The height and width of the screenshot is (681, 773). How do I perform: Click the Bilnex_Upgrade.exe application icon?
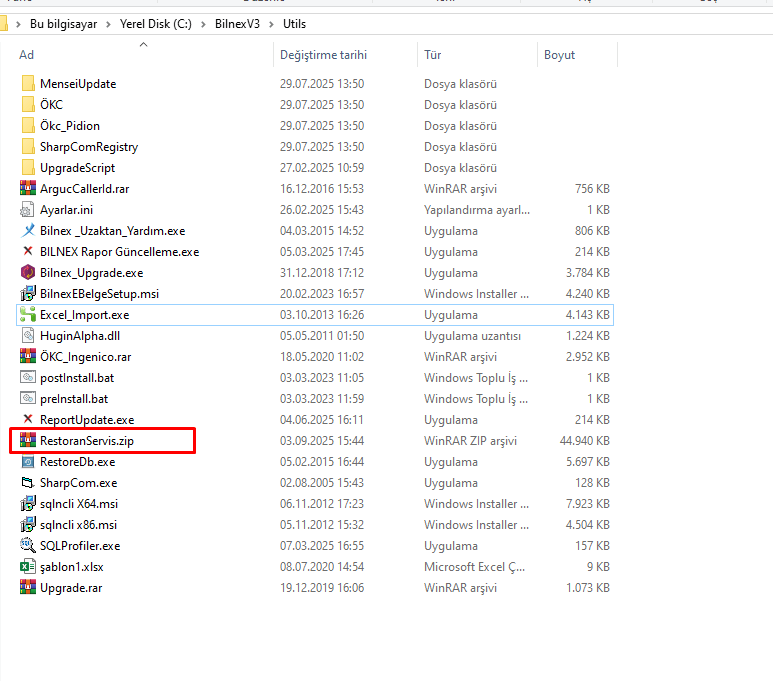pyautogui.click(x=28, y=273)
